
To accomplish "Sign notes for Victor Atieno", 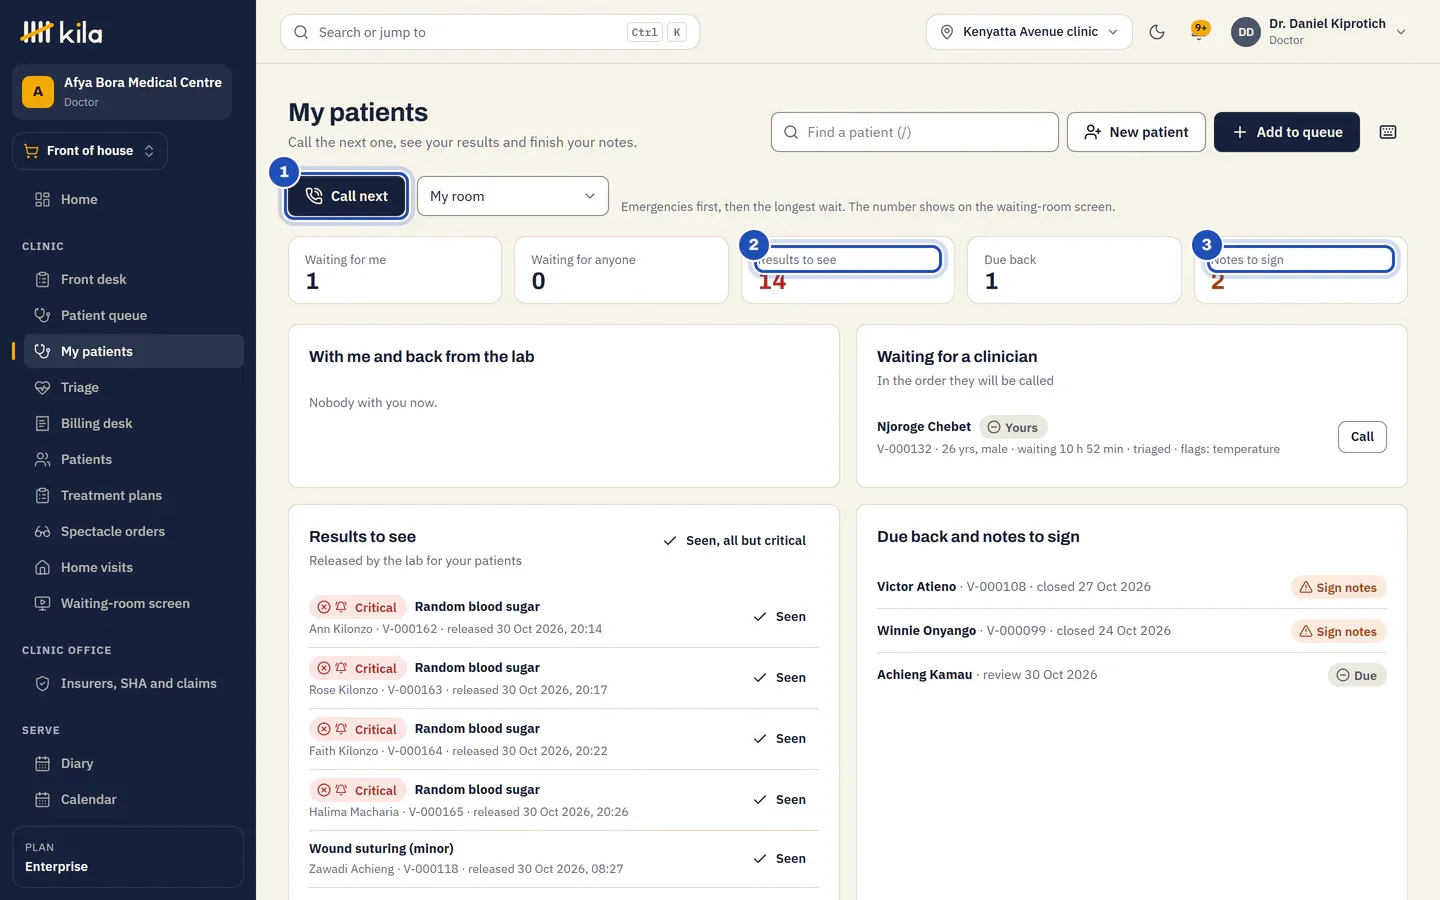I will pyautogui.click(x=1338, y=588).
